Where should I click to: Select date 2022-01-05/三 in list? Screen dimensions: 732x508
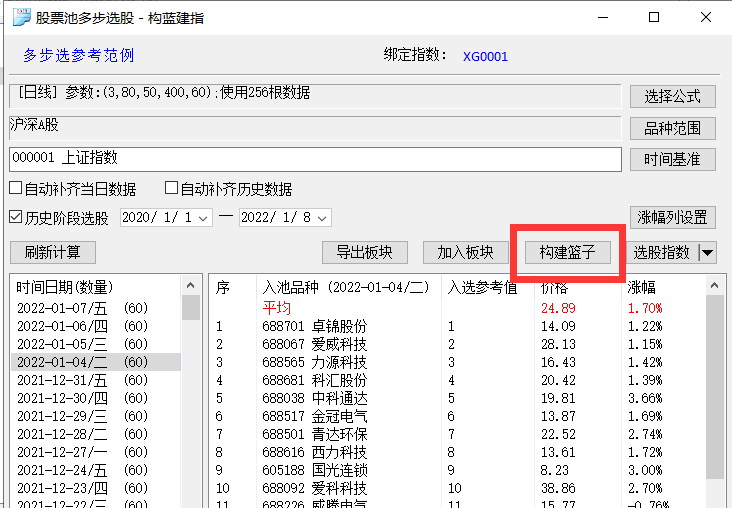96,344
